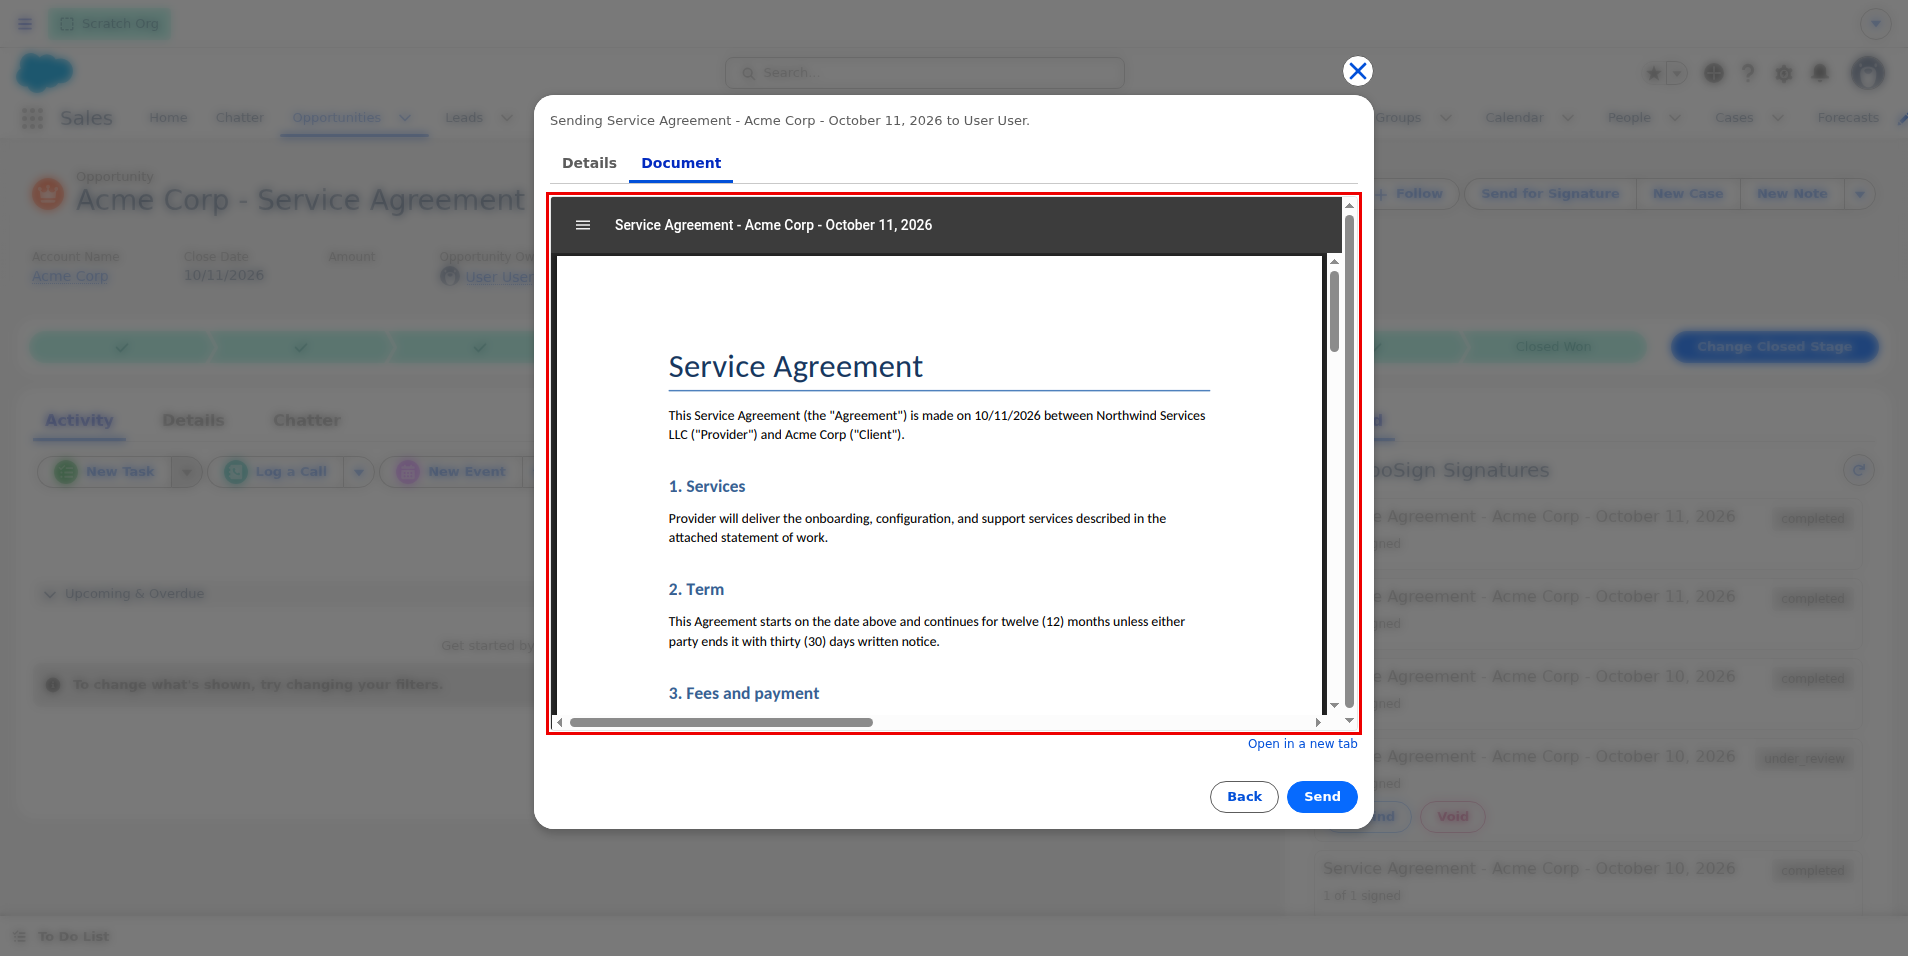This screenshot has height=956, width=1908.
Task: Expand the Opportunities nav dropdown chevron
Action: point(405,118)
